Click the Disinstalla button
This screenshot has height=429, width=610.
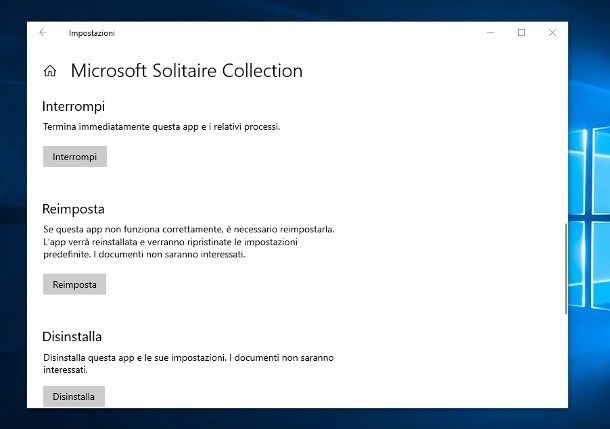pyautogui.click(x=74, y=396)
